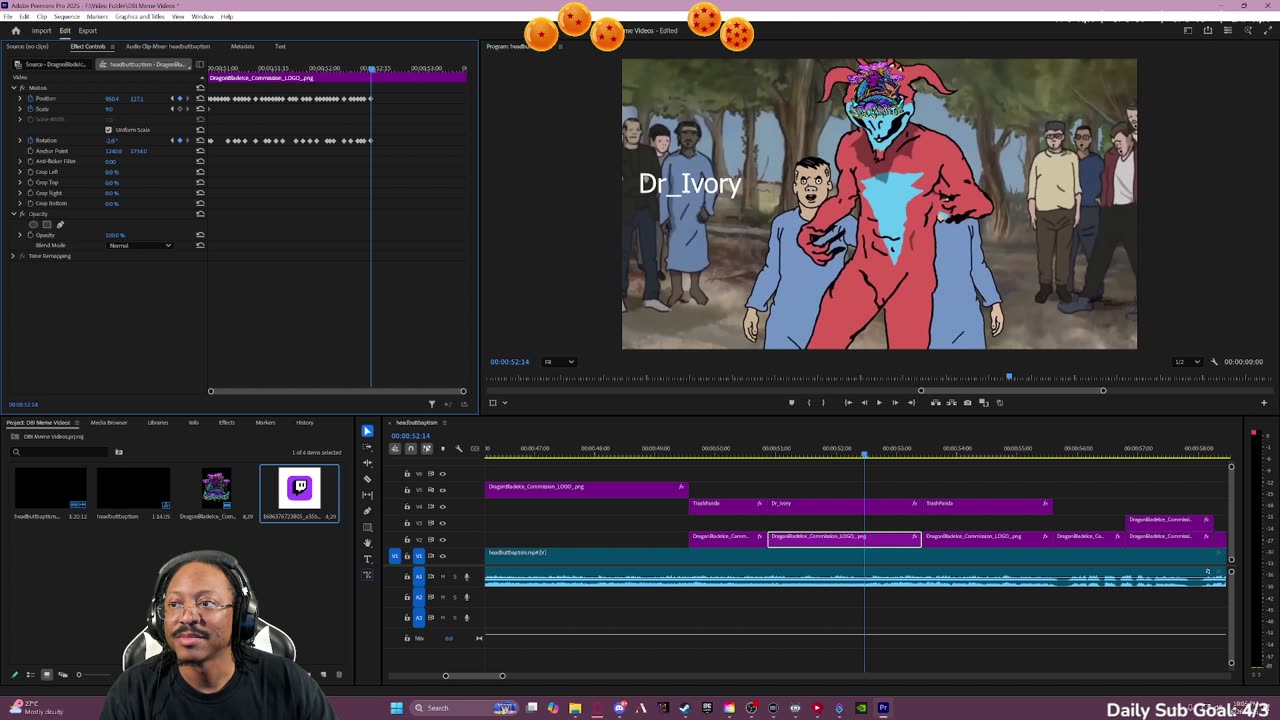Expand the Position property
Screen dimensions: 1280x720
[20, 98]
